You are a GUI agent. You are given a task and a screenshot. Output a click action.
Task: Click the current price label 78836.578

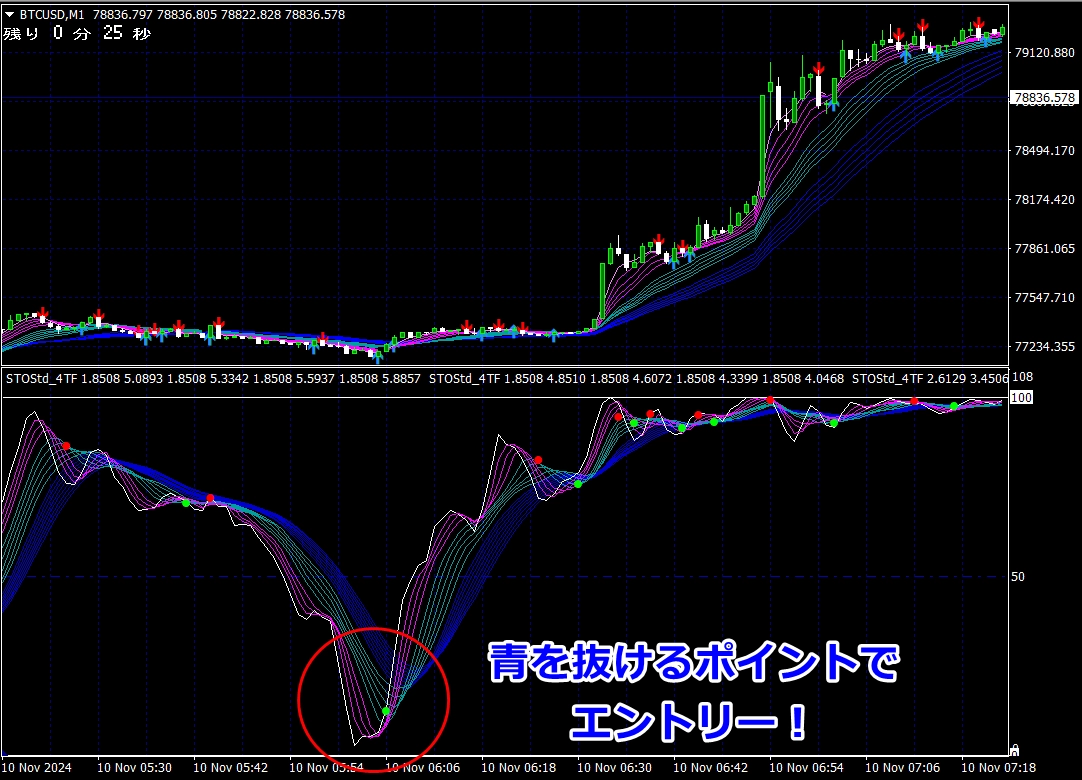click(x=1043, y=98)
